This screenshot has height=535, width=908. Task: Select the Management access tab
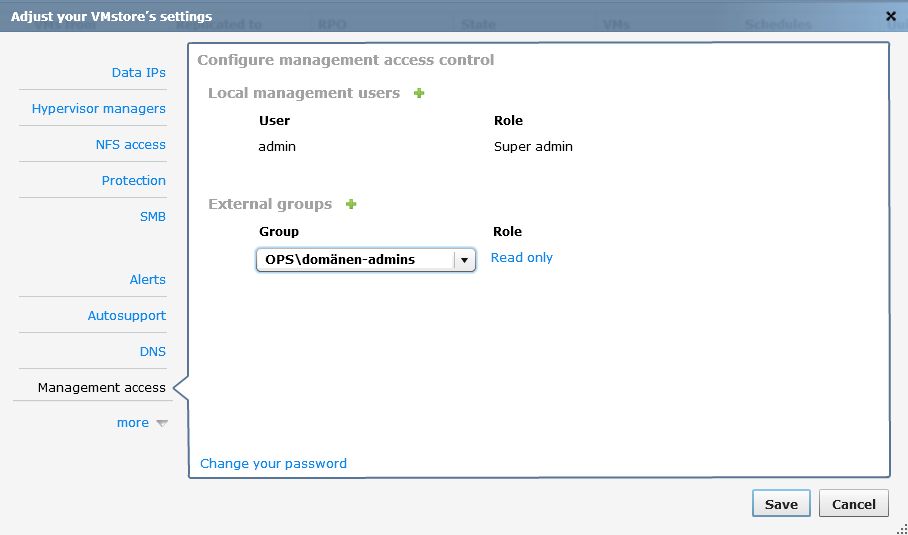[101, 388]
